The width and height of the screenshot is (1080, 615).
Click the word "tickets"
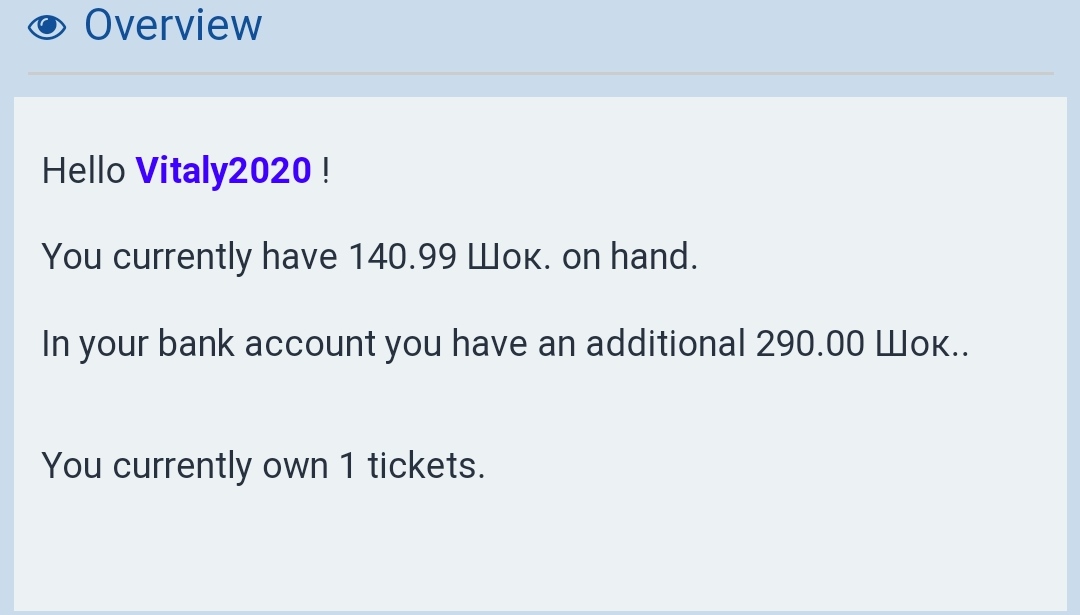coord(425,466)
